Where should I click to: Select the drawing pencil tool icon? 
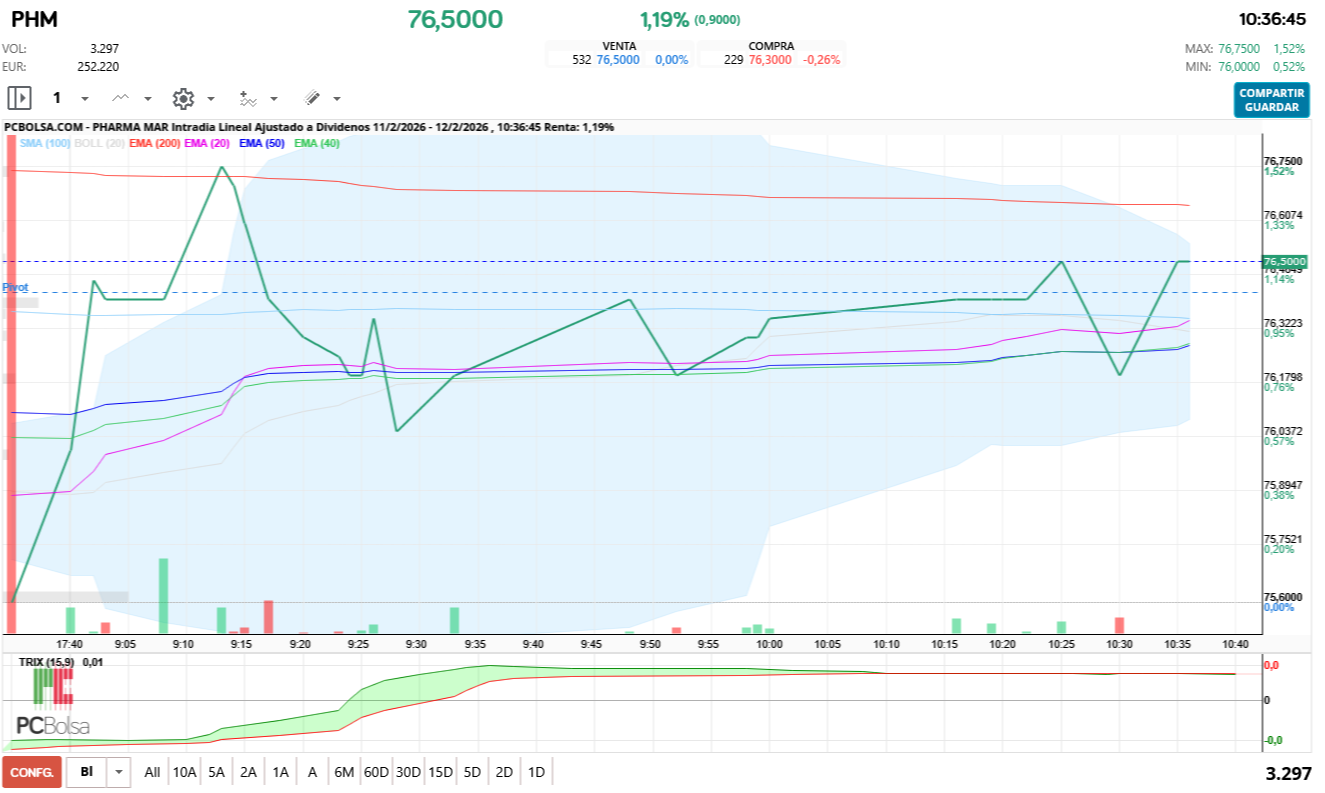(x=311, y=98)
